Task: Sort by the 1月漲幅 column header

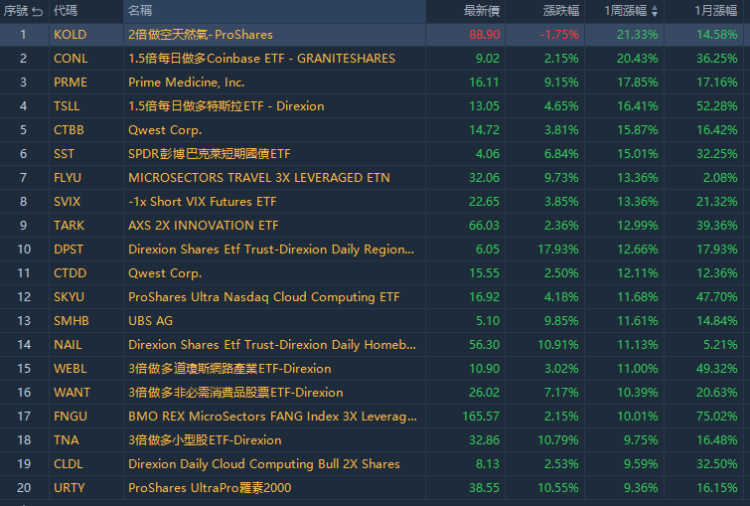Action: pyautogui.click(x=716, y=11)
